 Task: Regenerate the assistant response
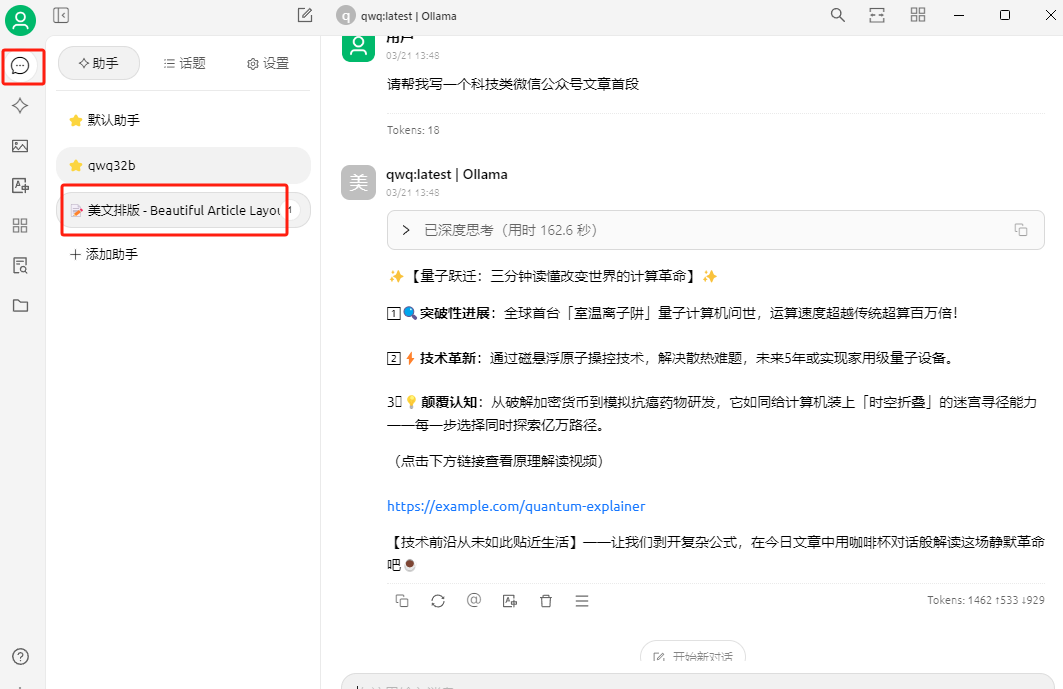[x=438, y=601]
